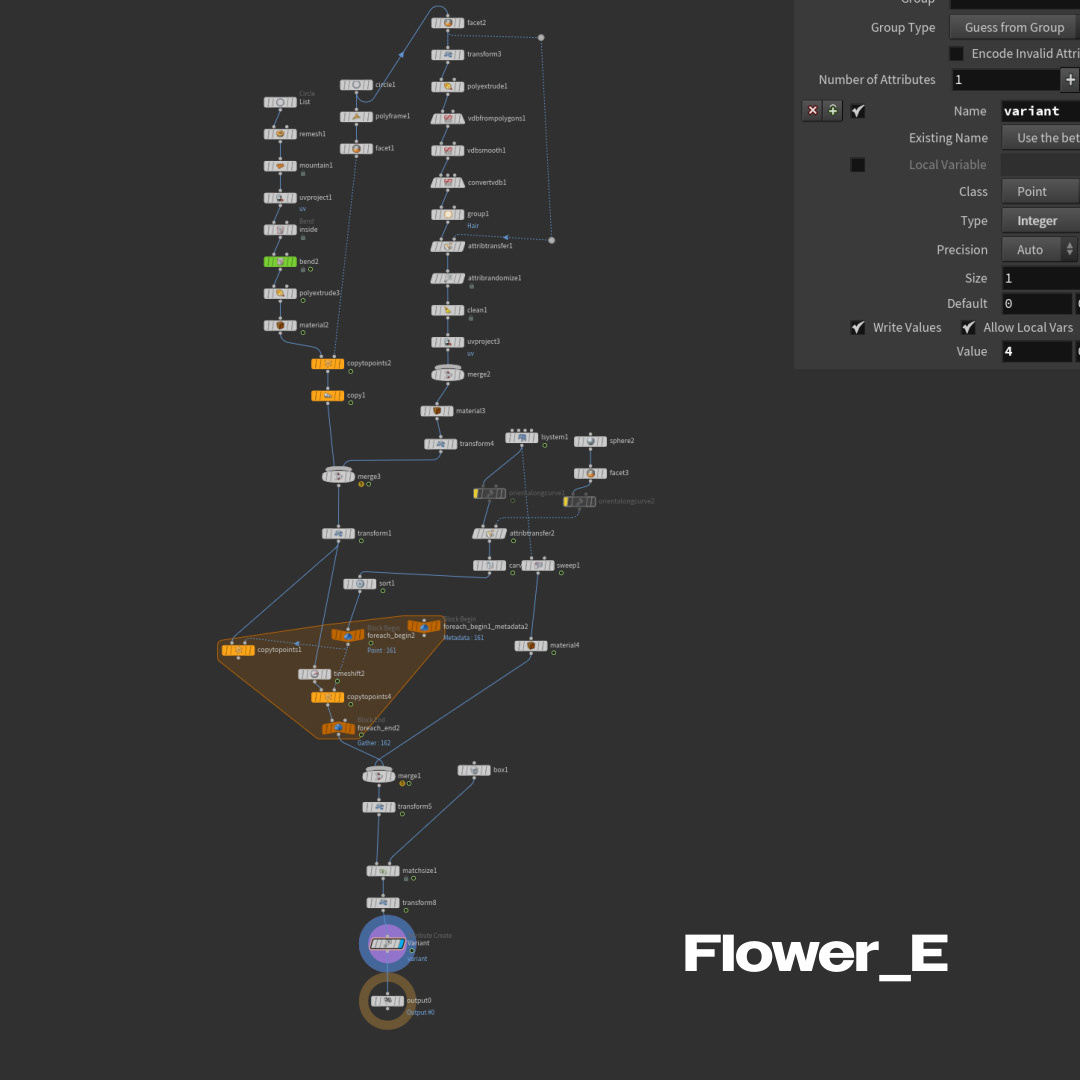Select the uvproject1 node
Screen dimensions: 1080x1080
[280, 198]
